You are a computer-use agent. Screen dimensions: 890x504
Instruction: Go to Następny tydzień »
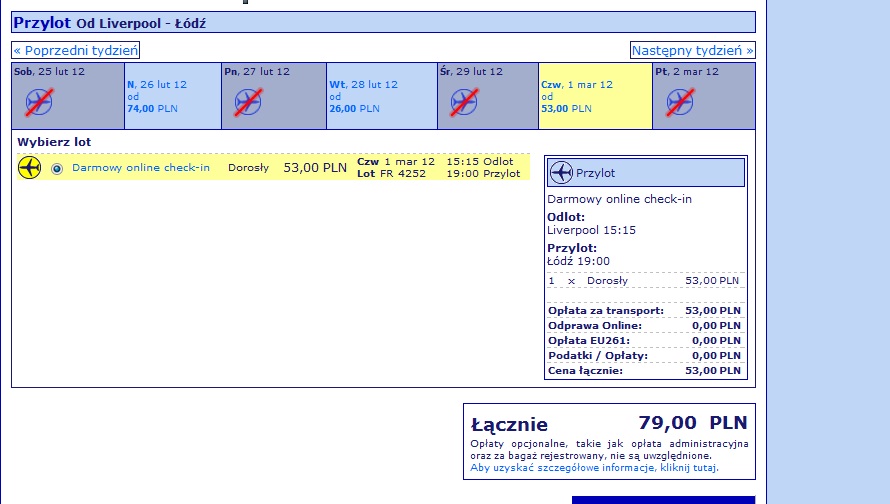[692, 50]
